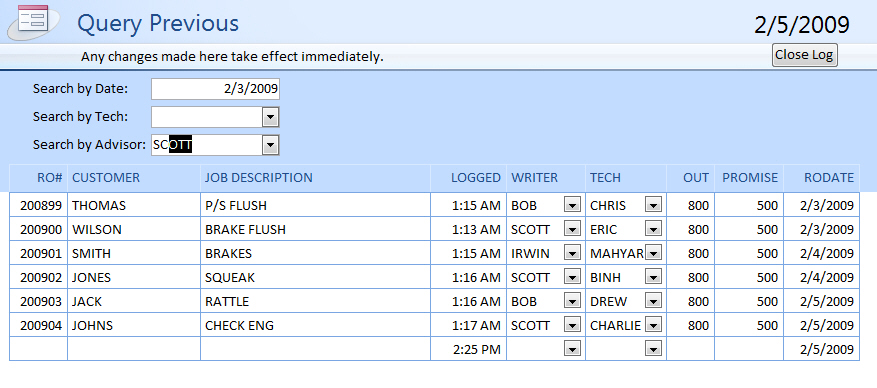Click job description BRAKE FLUSH
The width and height of the screenshot is (877, 388).
315,229
